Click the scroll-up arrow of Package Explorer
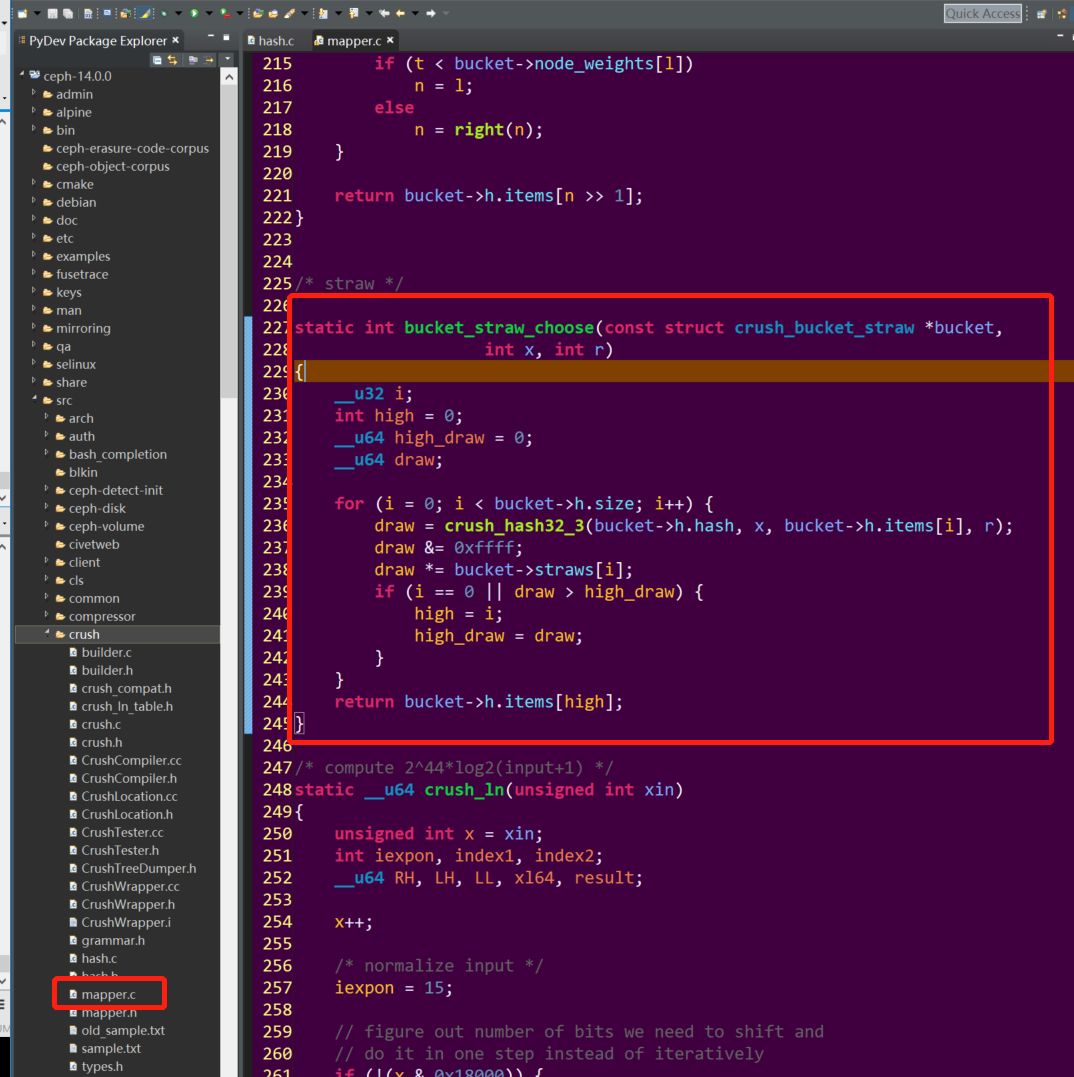Image resolution: width=1074 pixels, height=1077 pixels. click(x=229, y=77)
